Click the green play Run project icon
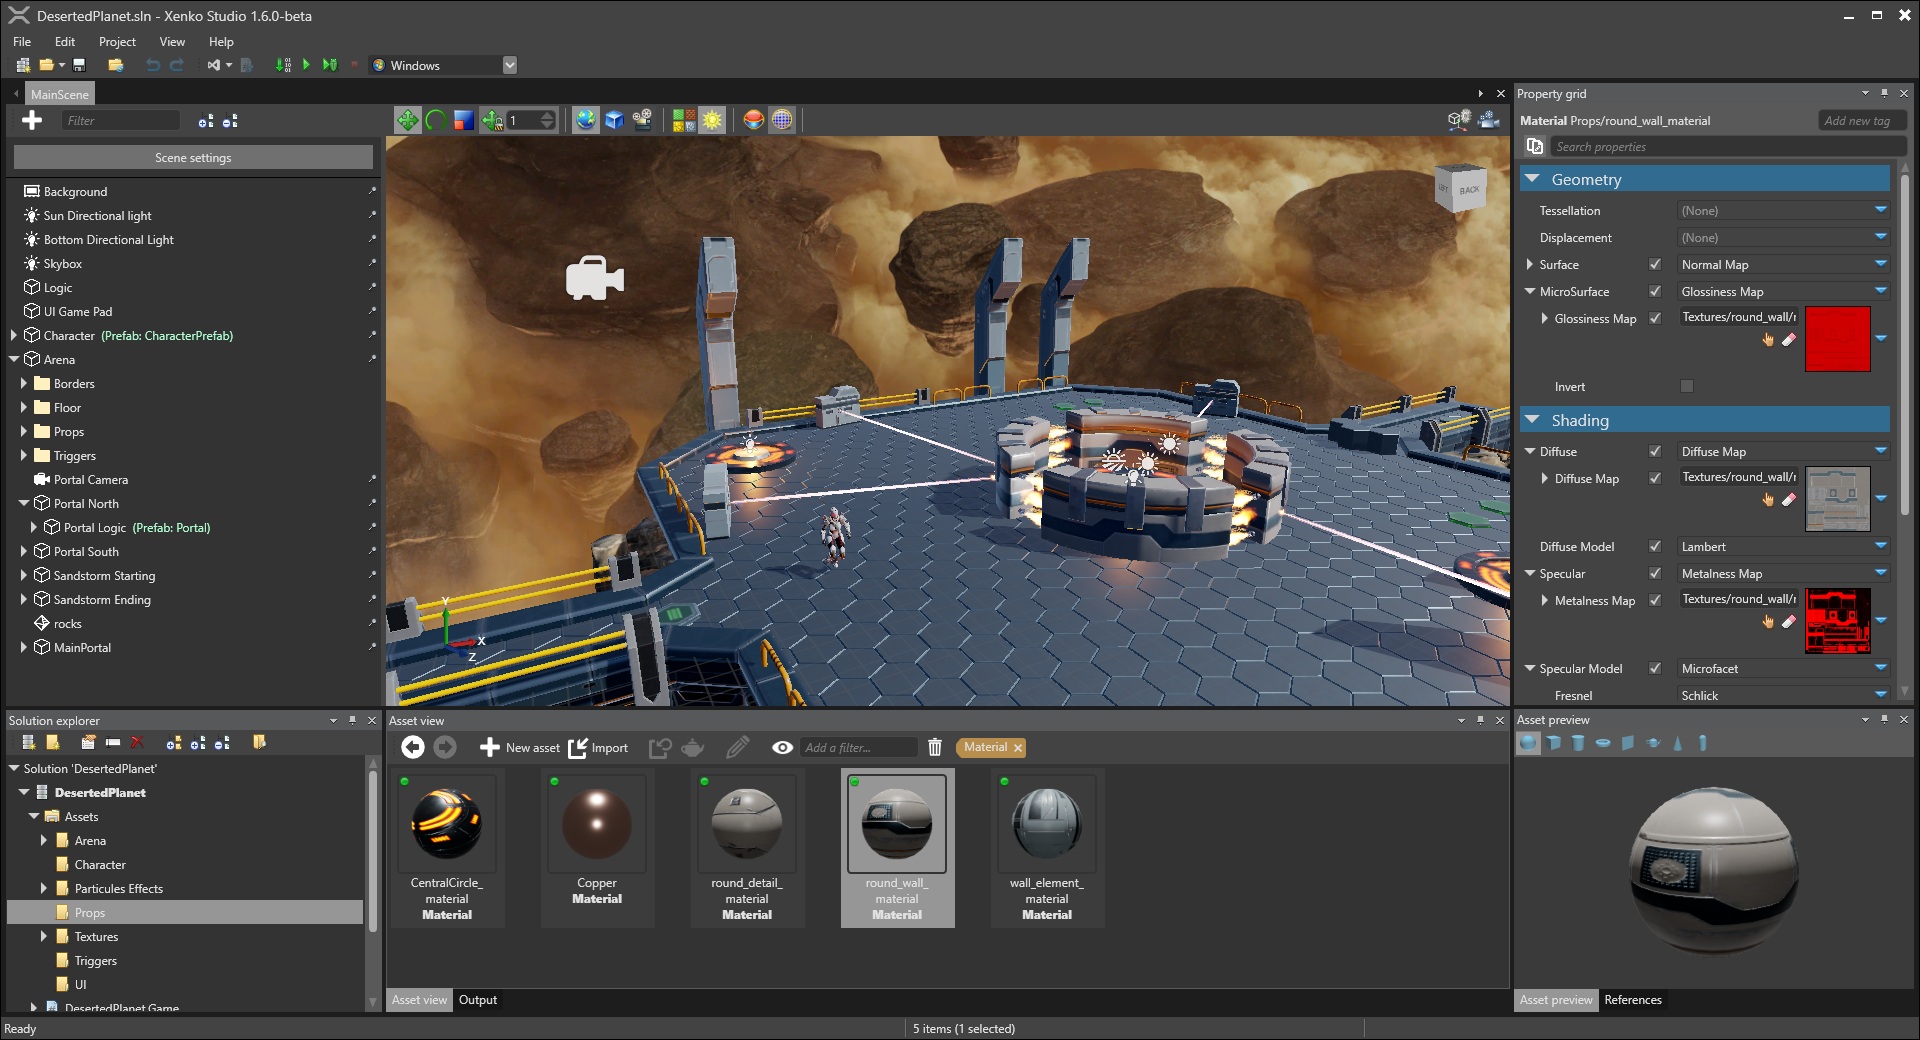 (307, 65)
